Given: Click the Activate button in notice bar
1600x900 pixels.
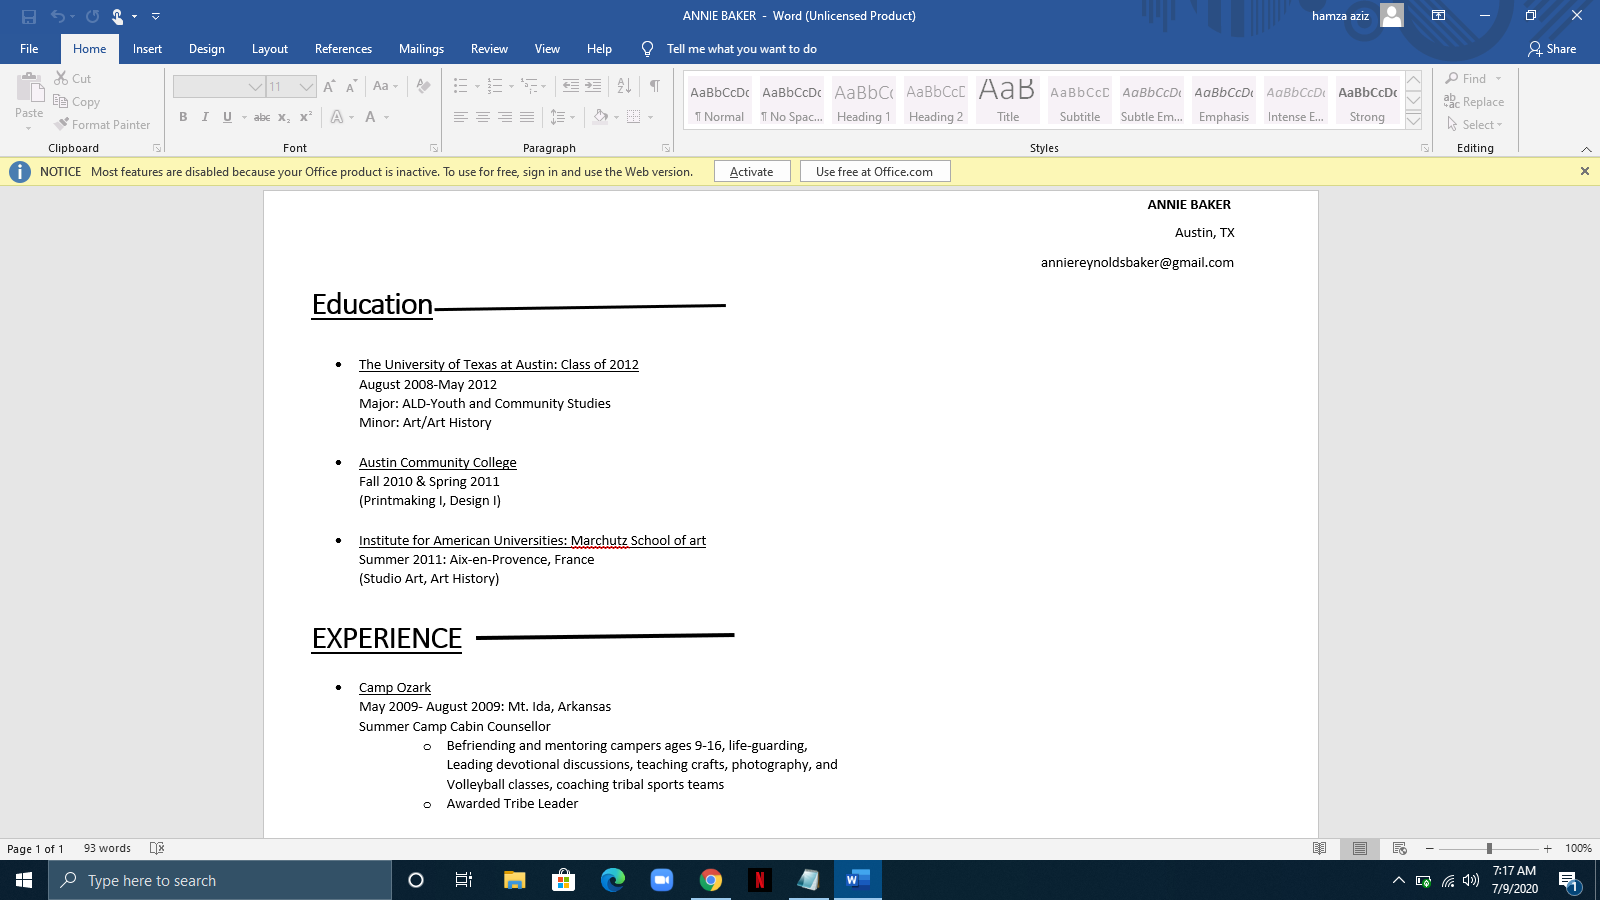Looking at the screenshot, I should pos(752,171).
